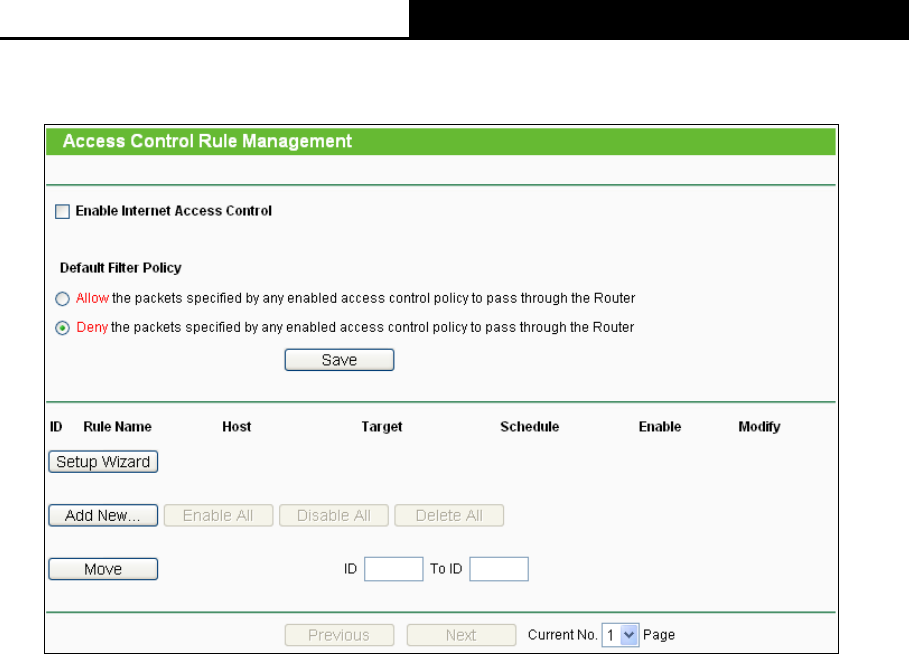Image resolution: width=909 pixels, height=654 pixels.
Task: Click the Target column header
Action: (x=381, y=427)
